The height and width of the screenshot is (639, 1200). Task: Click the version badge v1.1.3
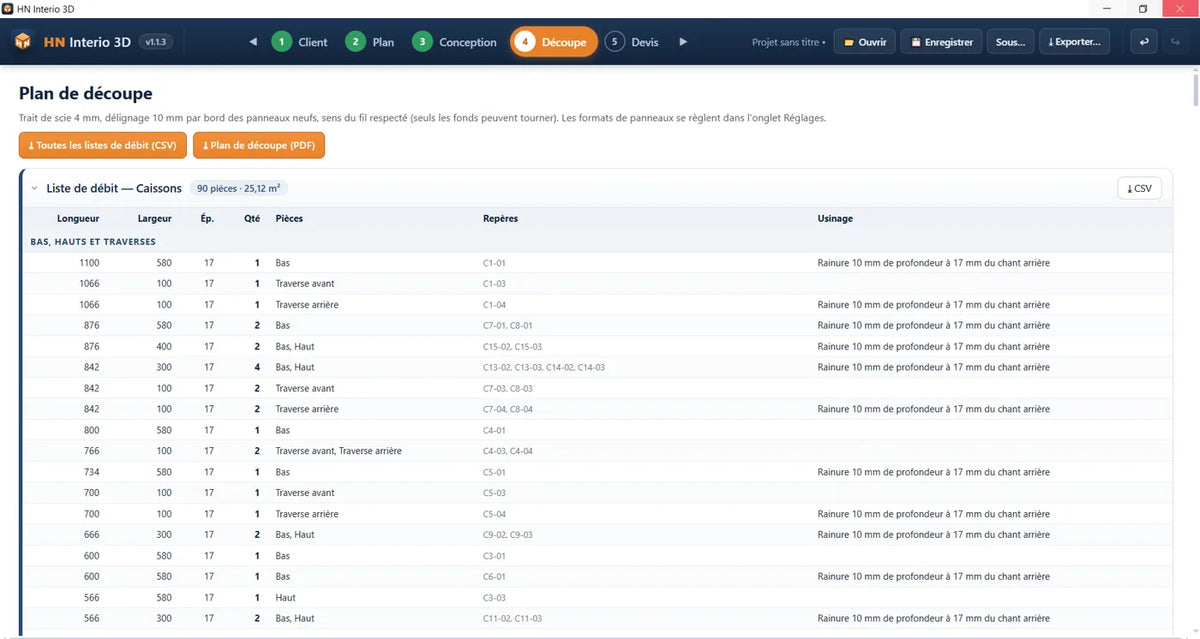(154, 42)
